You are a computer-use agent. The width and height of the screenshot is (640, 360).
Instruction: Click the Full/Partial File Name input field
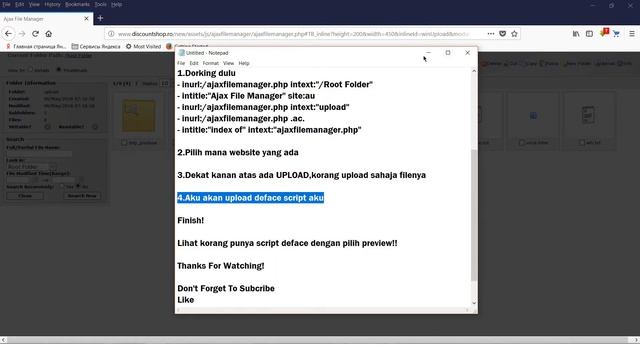click(x=39, y=154)
